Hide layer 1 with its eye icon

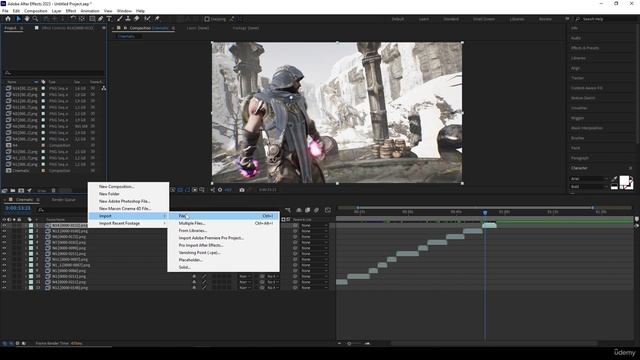(4, 225)
